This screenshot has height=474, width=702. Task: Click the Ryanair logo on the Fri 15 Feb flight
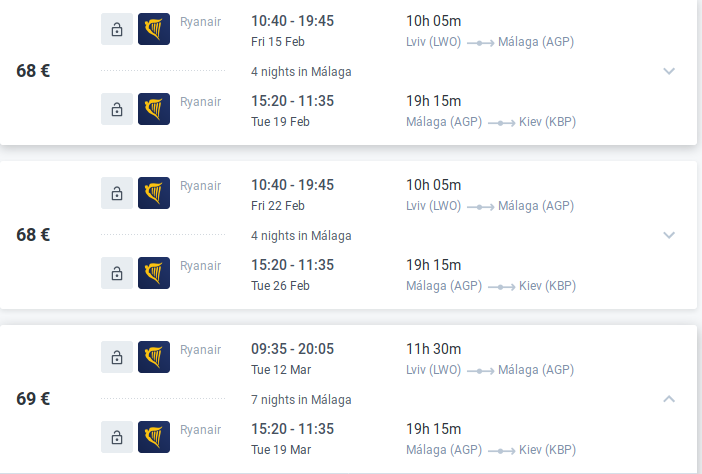click(x=154, y=29)
